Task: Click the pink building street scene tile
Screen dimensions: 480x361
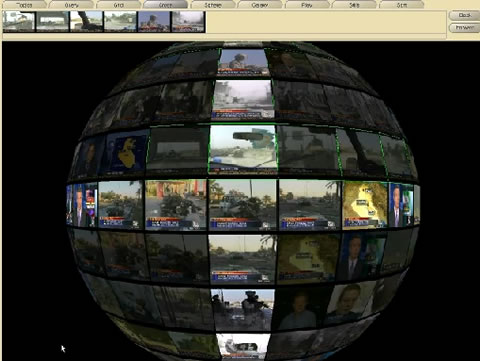Action: point(176,204)
